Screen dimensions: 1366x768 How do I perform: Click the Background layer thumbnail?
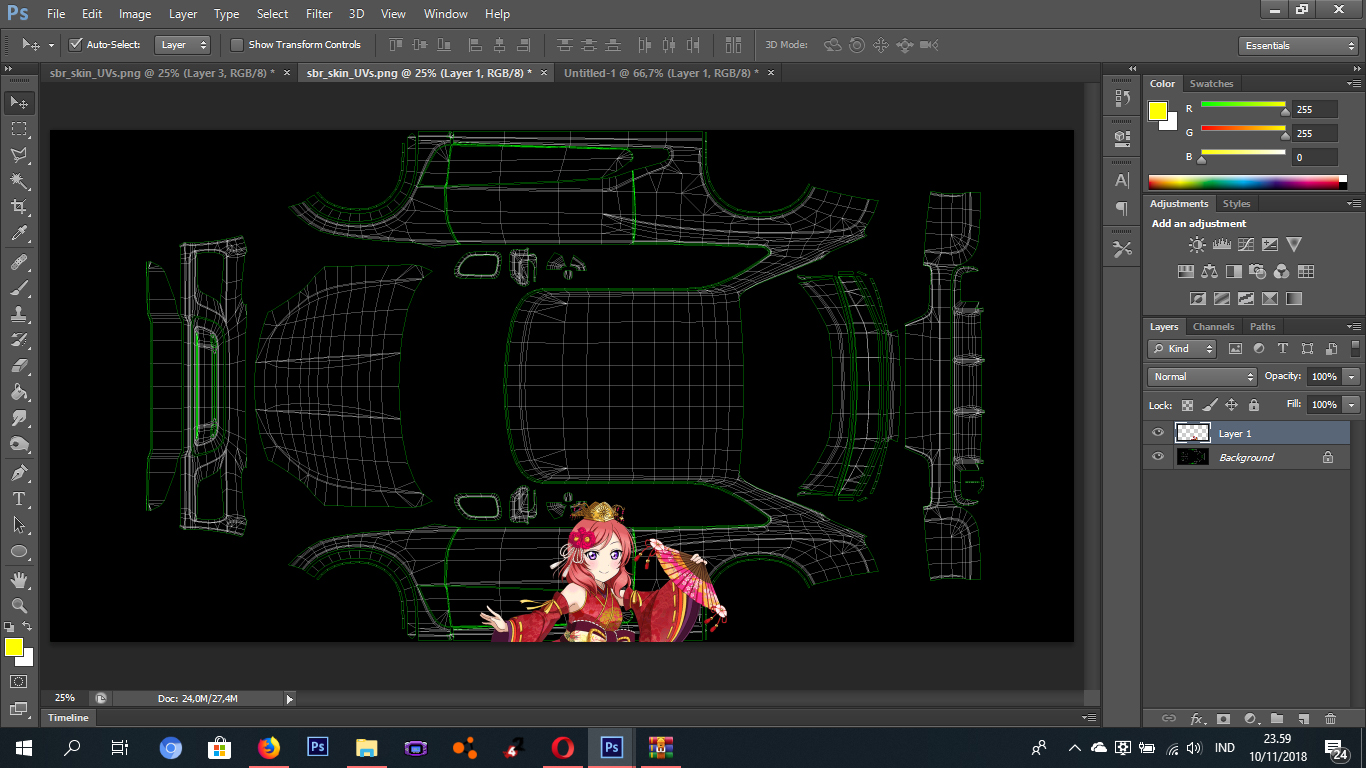coord(1192,457)
